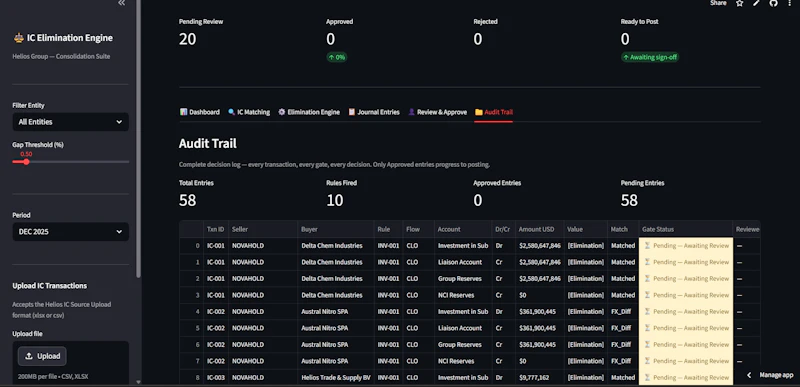Click the sidebar vertical scrollbar
This screenshot has width=800, height=387.
click(138, 138)
